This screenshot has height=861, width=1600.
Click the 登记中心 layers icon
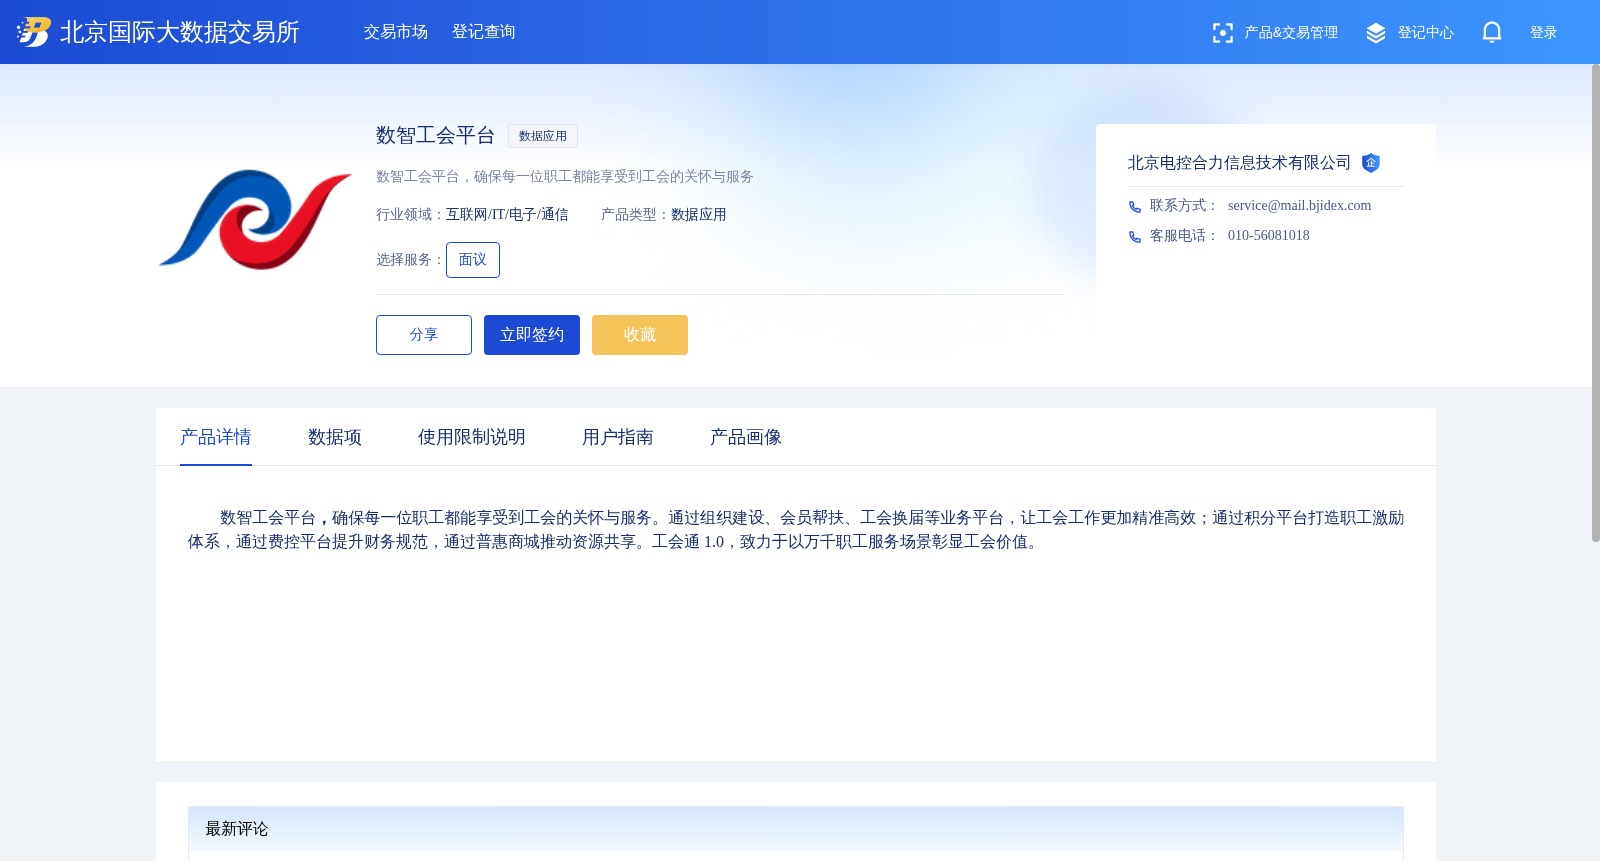pyautogui.click(x=1376, y=33)
